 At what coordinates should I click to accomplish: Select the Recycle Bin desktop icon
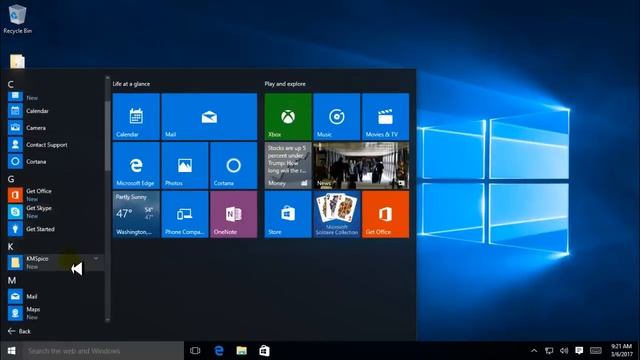17,19
